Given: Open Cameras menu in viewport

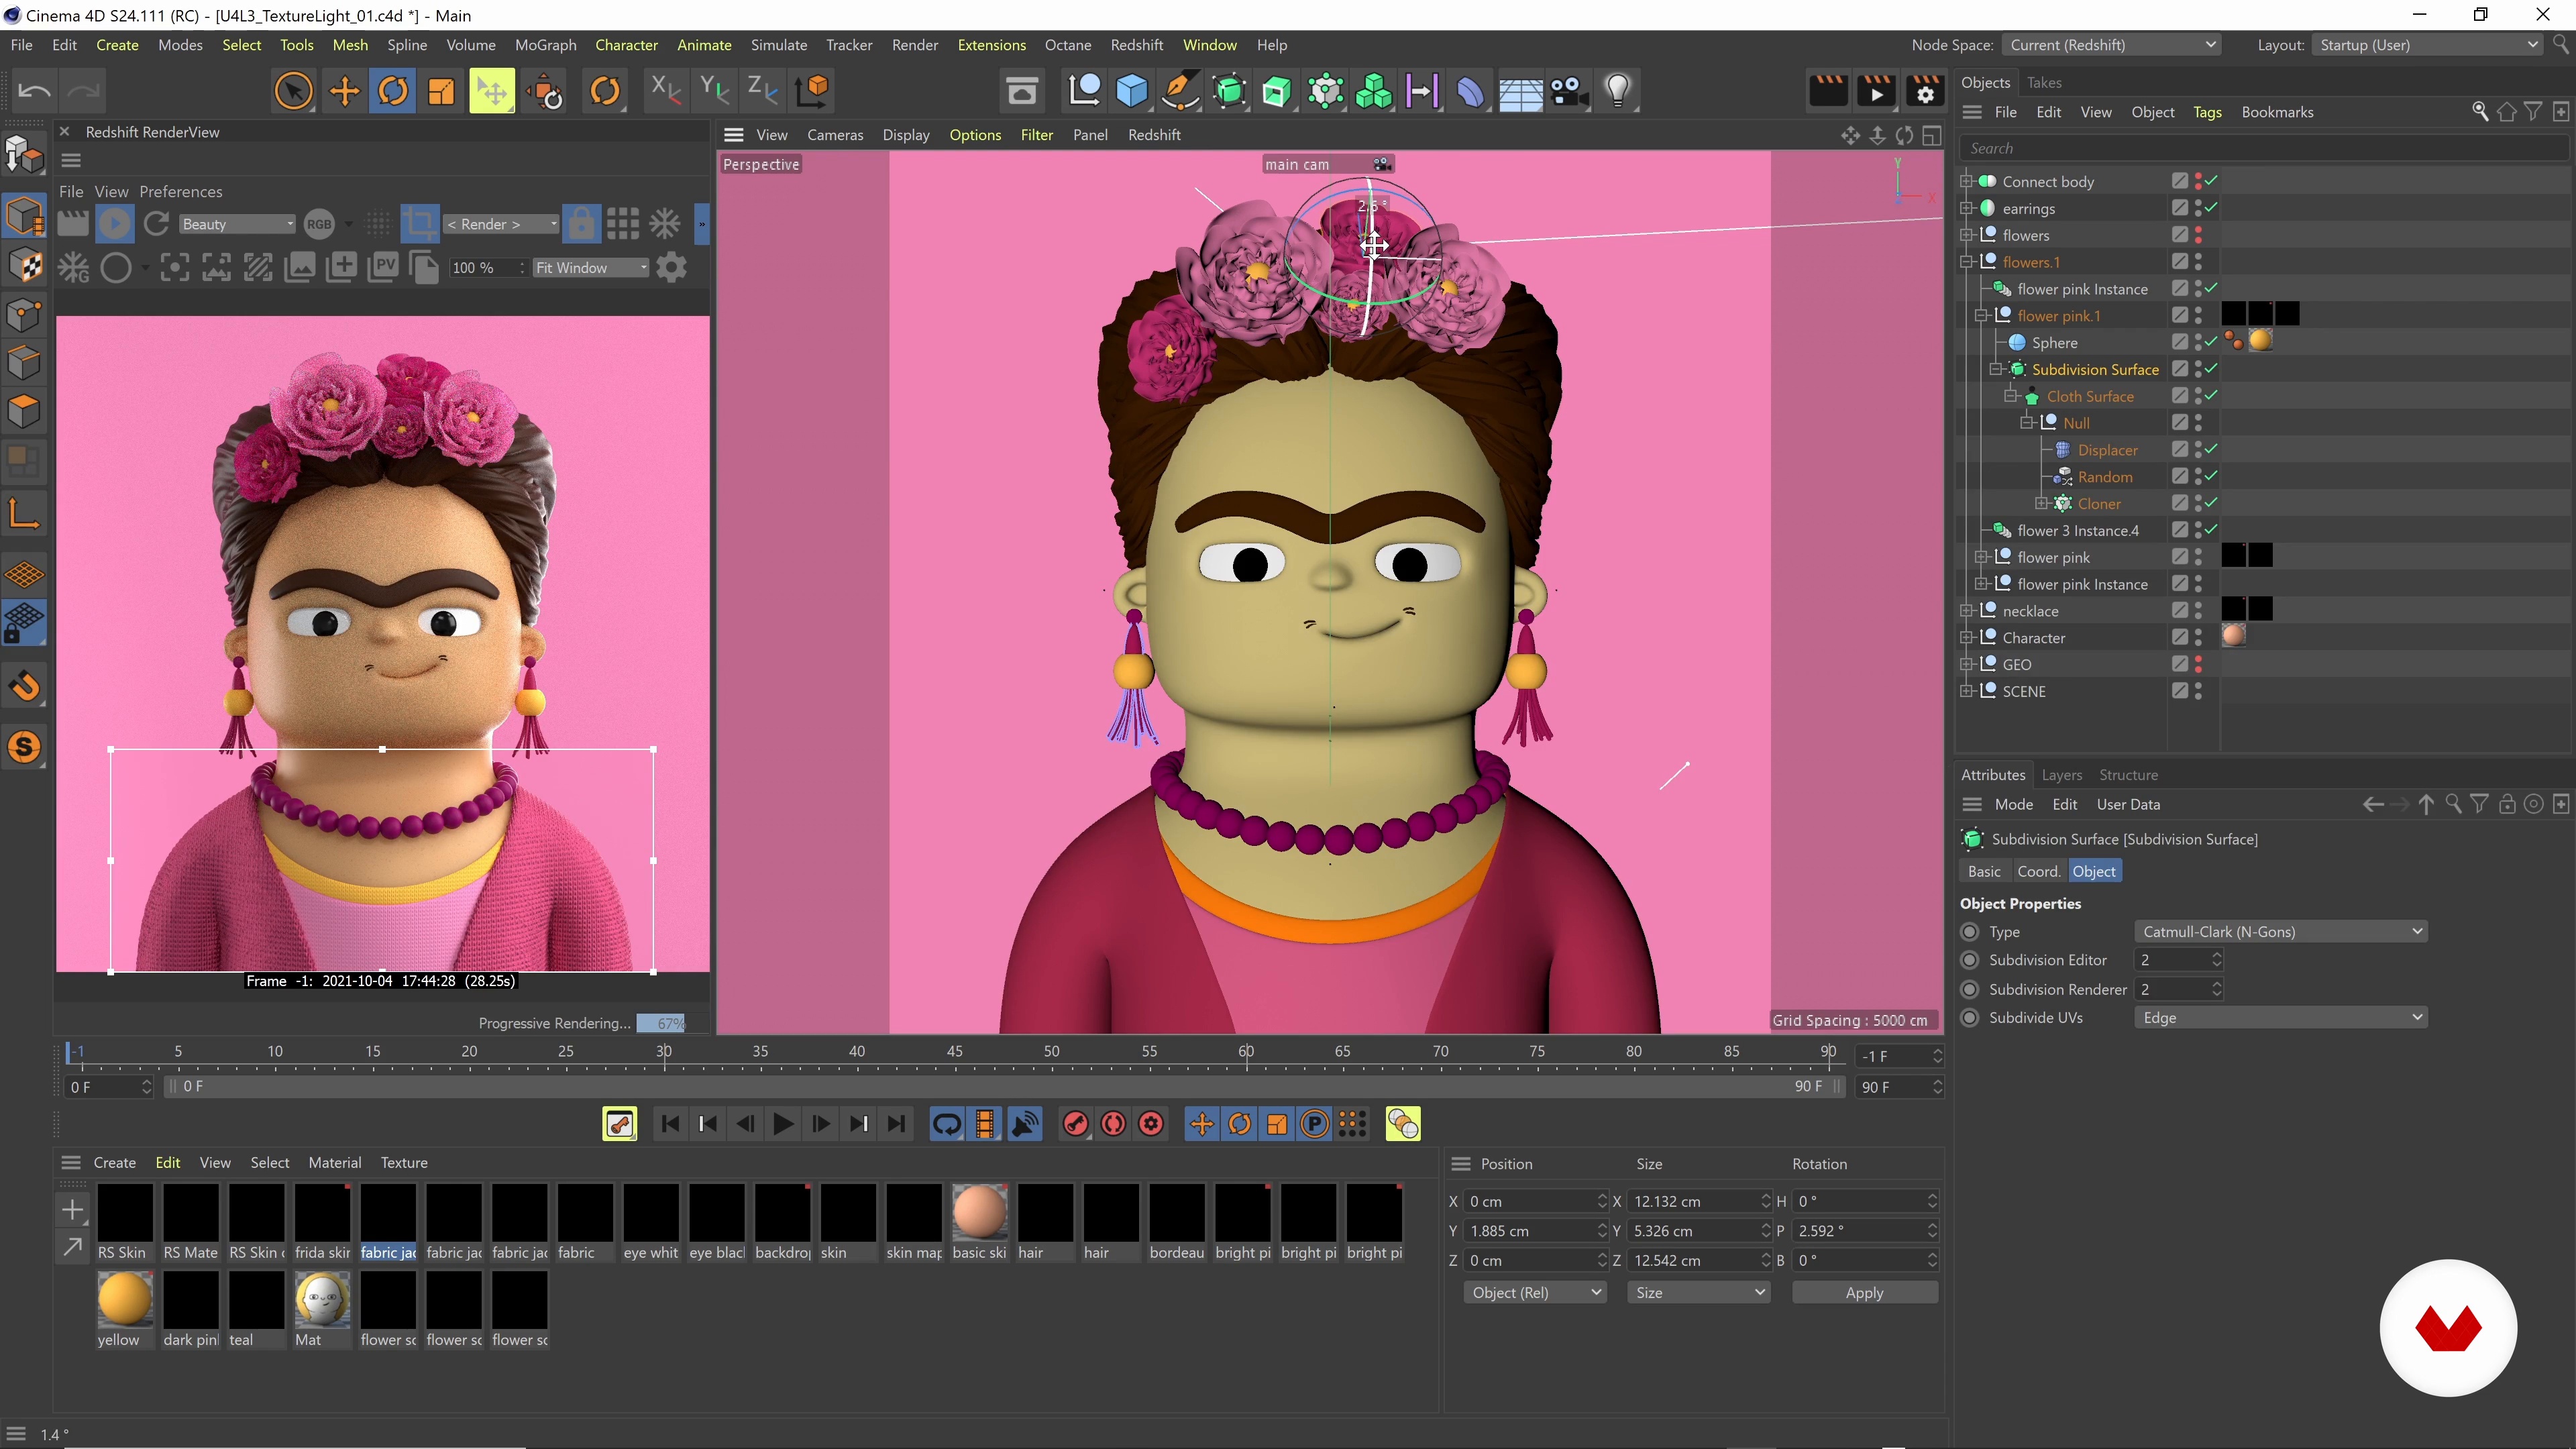Looking at the screenshot, I should click(x=835, y=135).
